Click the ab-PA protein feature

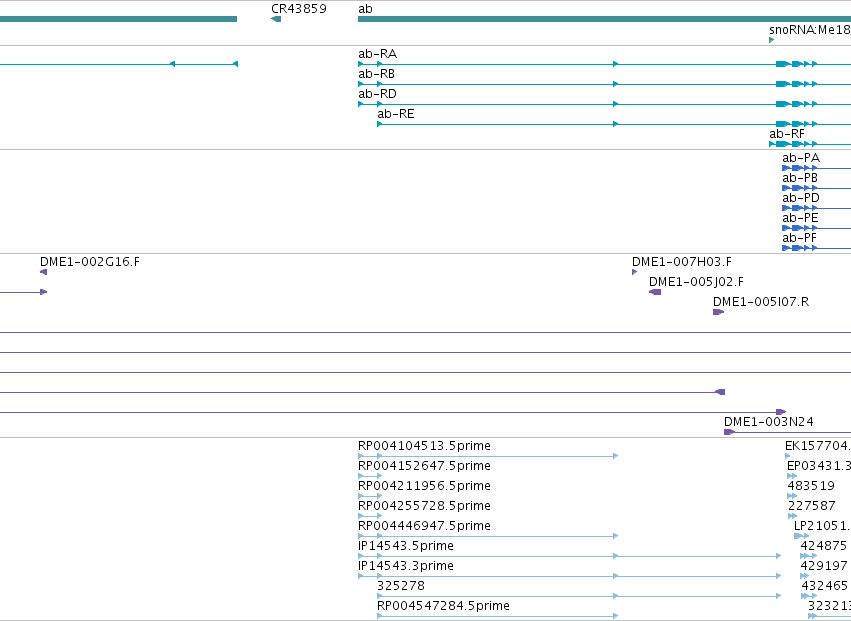pos(816,168)
